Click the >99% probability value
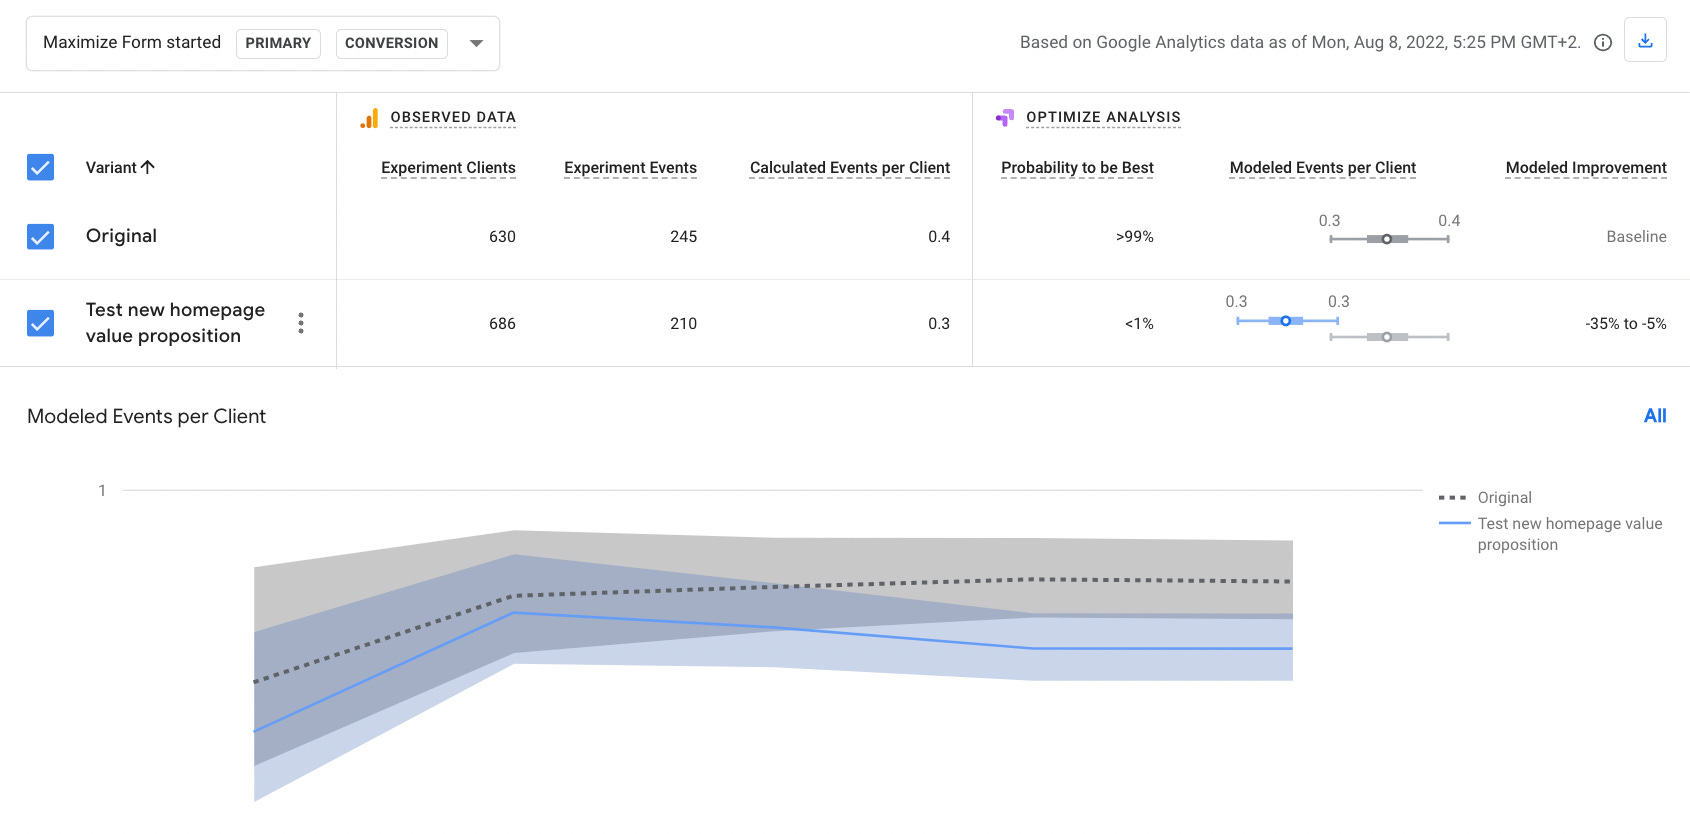 click(1134, 237)
